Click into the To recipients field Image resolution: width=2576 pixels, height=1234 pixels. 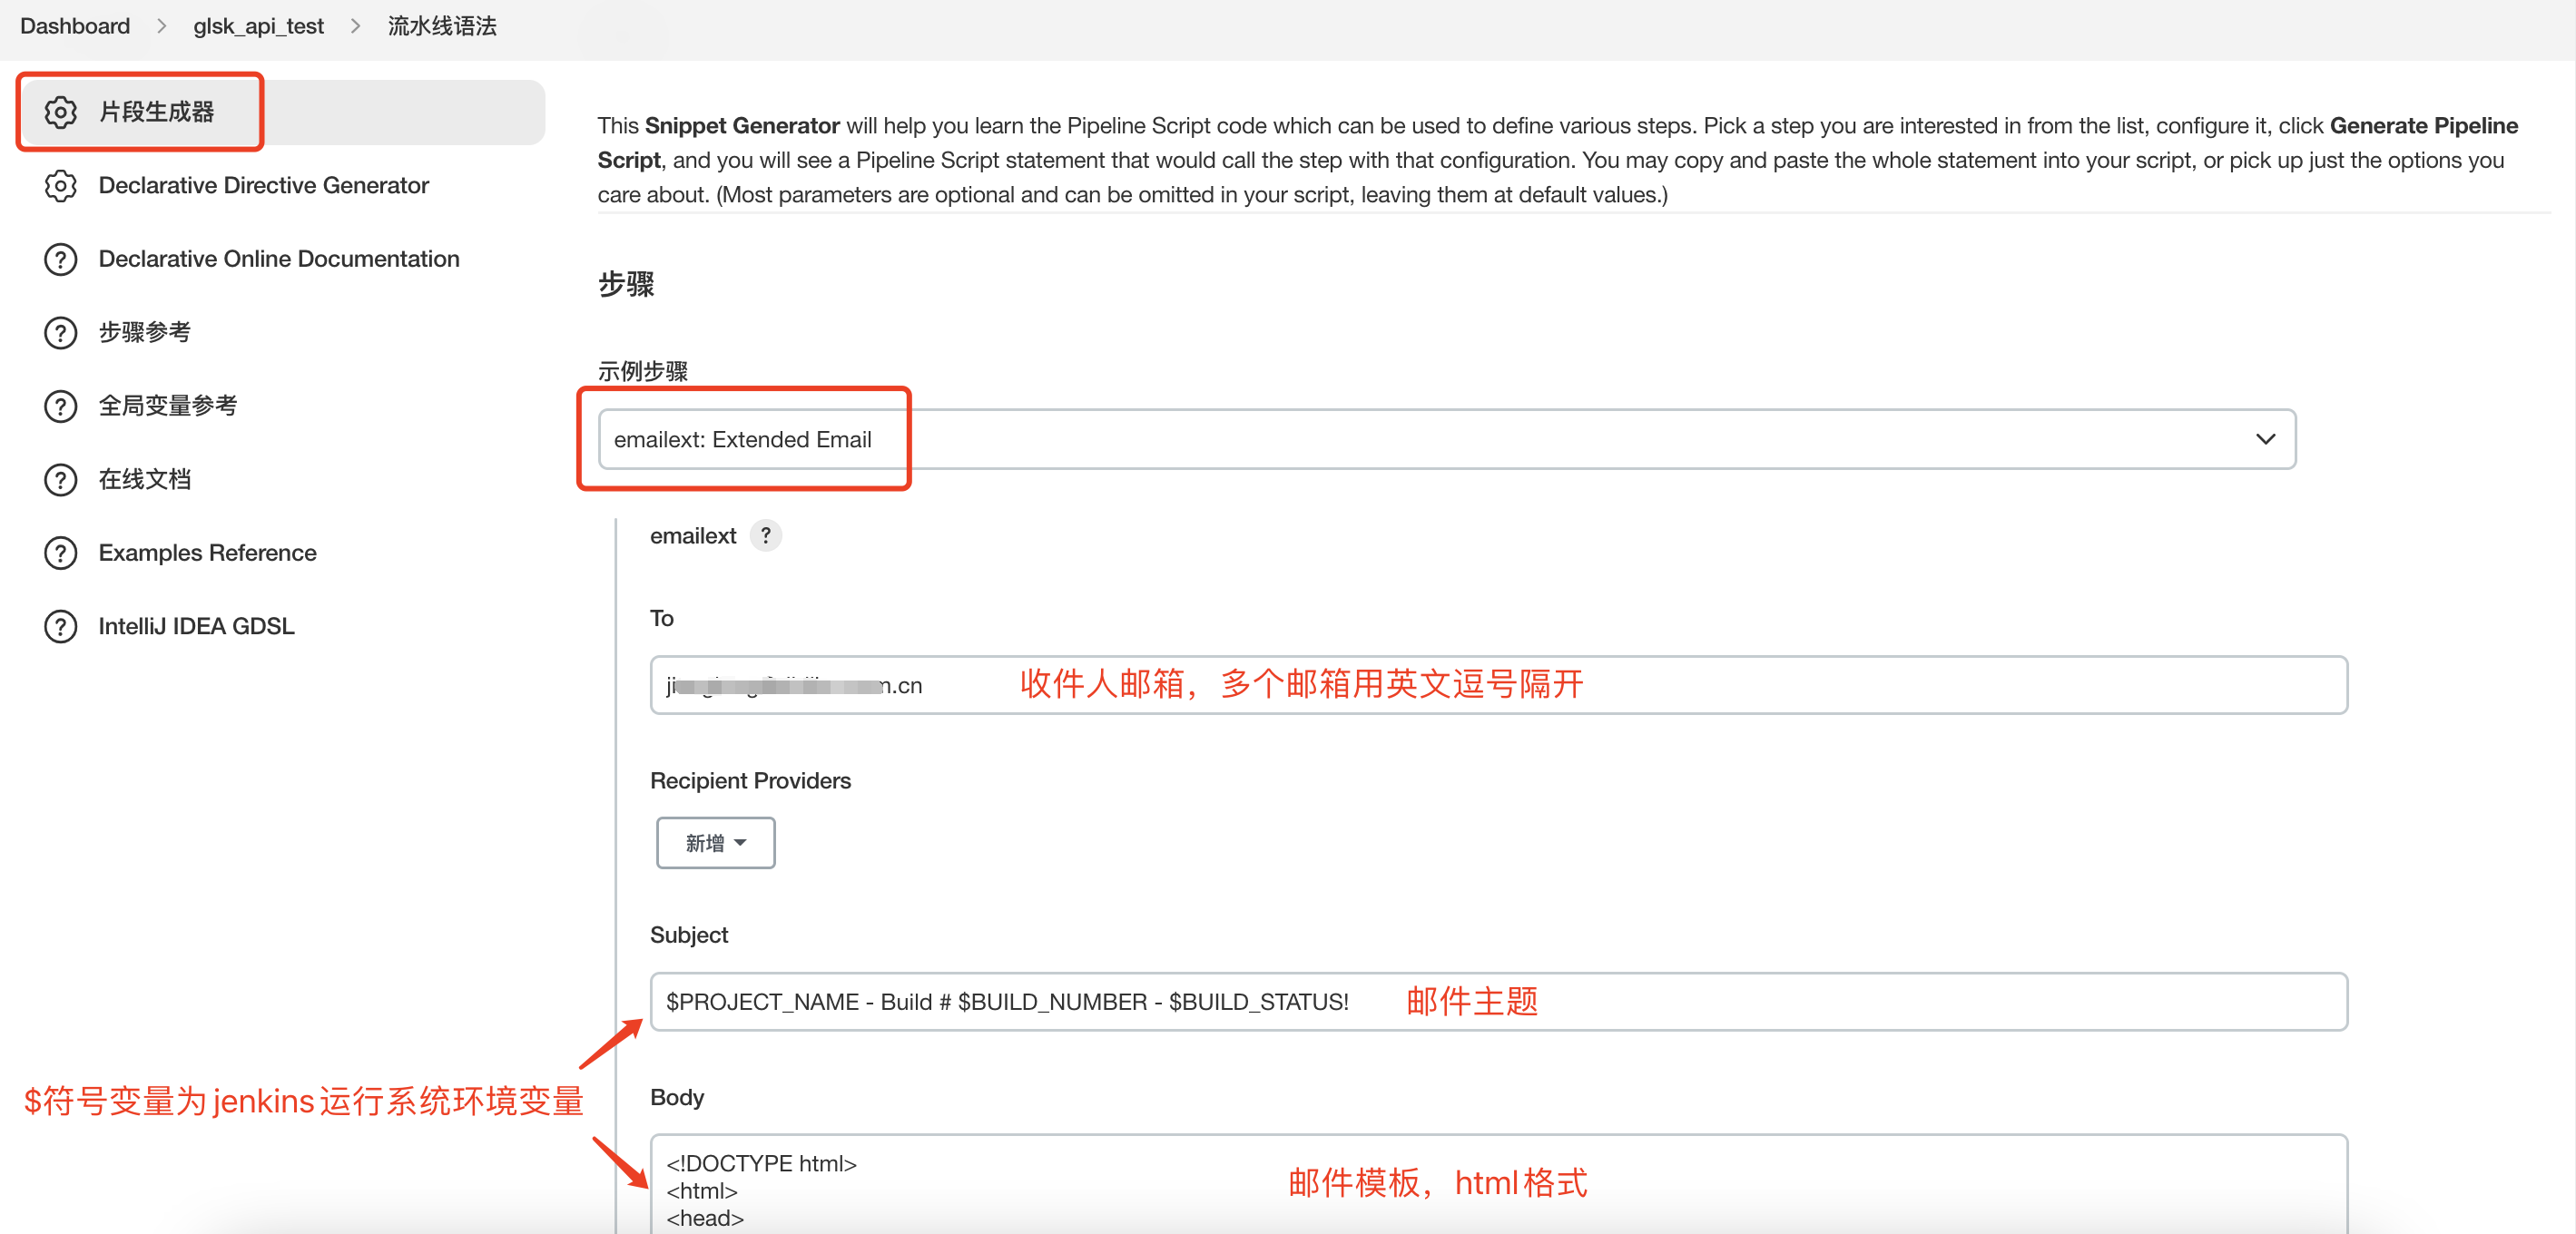(1900, 685)
